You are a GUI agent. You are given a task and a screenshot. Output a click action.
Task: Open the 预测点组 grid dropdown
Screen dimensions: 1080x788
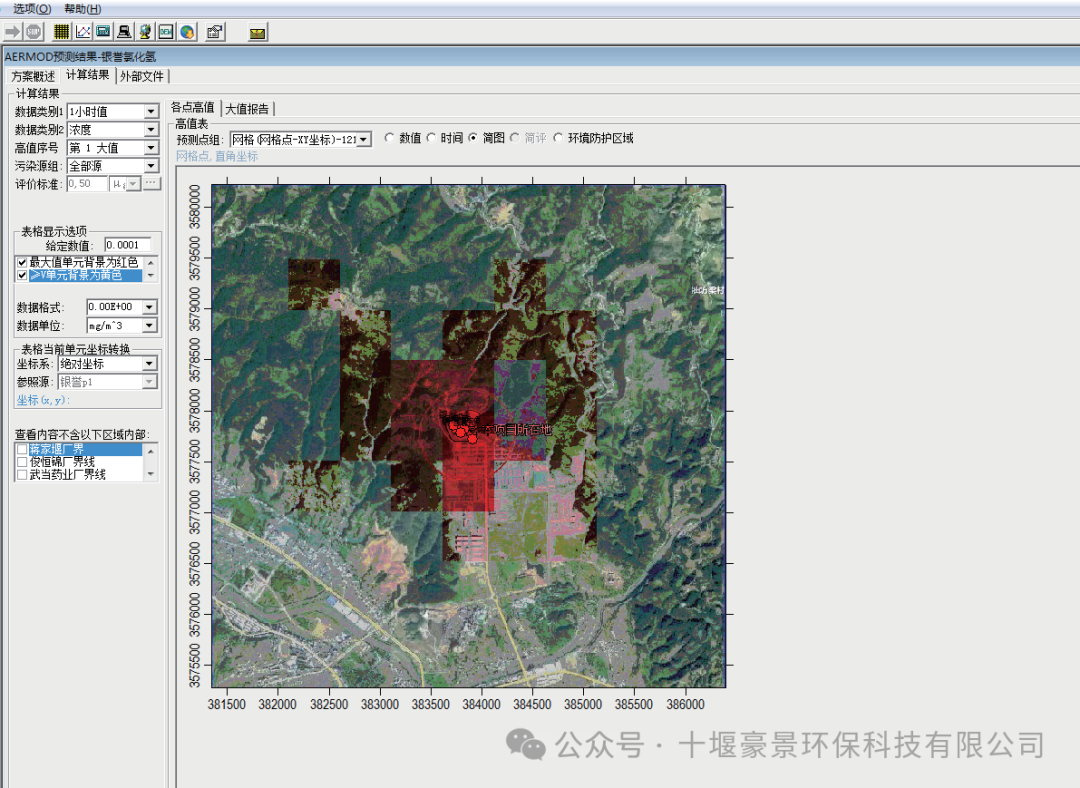363,140
